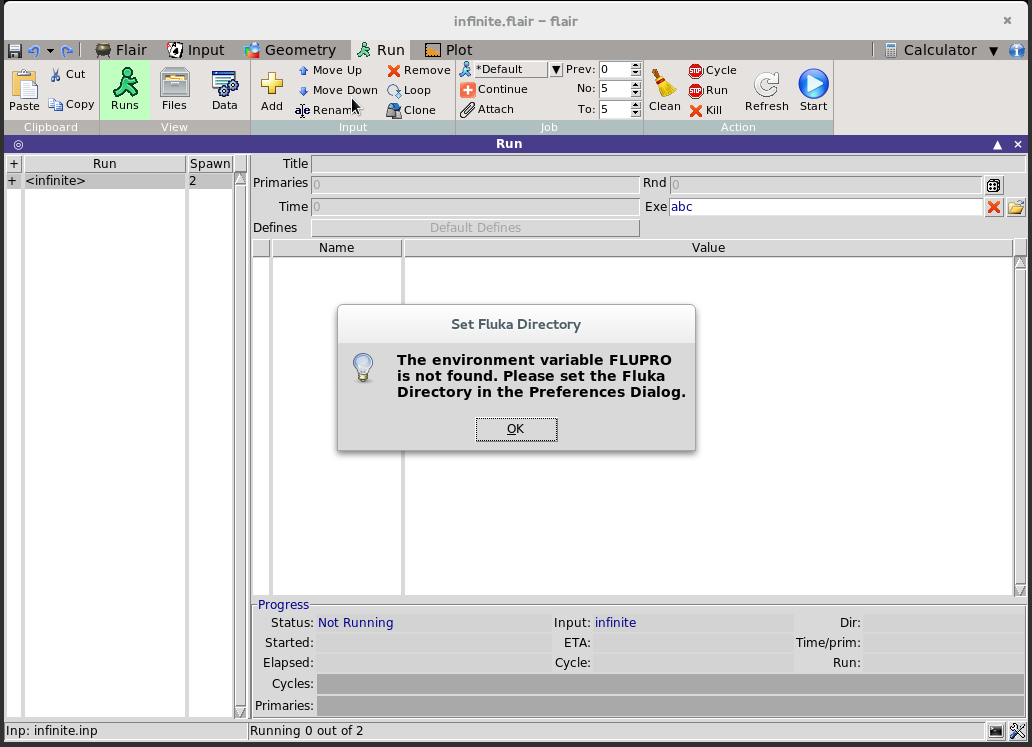
Task: Click the Spawn column header
Action: 211,164
